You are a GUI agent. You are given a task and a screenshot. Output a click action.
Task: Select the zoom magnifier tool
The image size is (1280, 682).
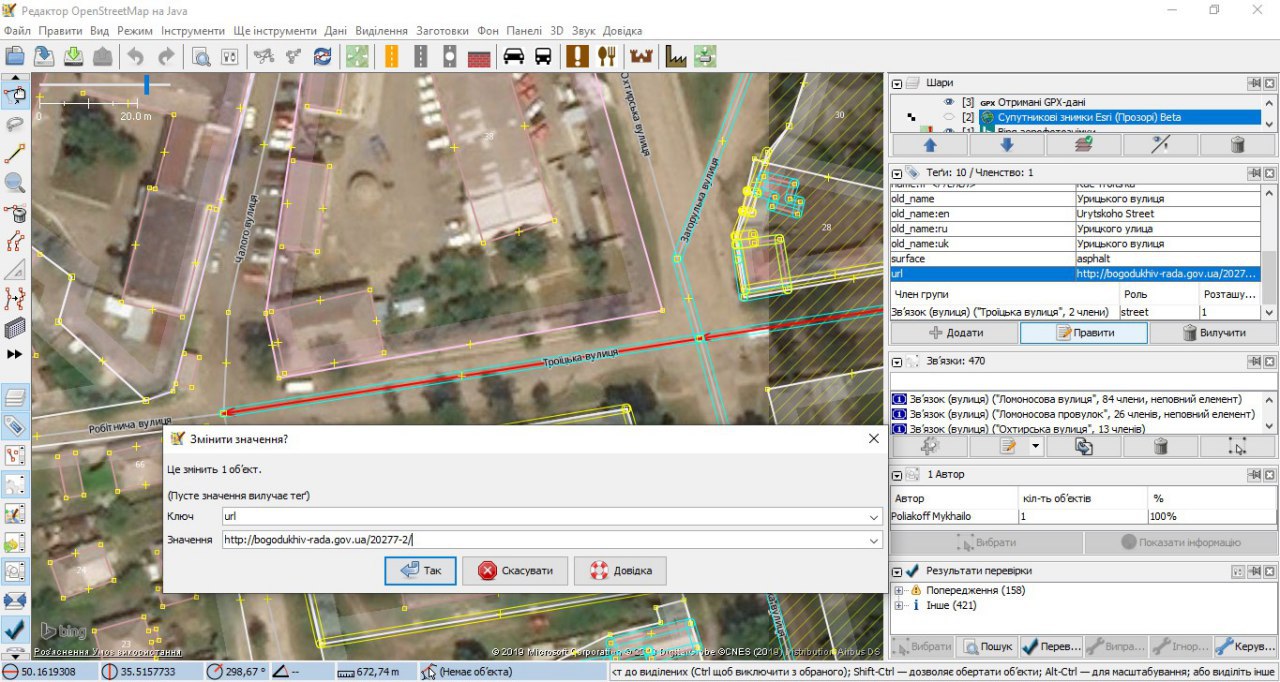pos(15,182)
